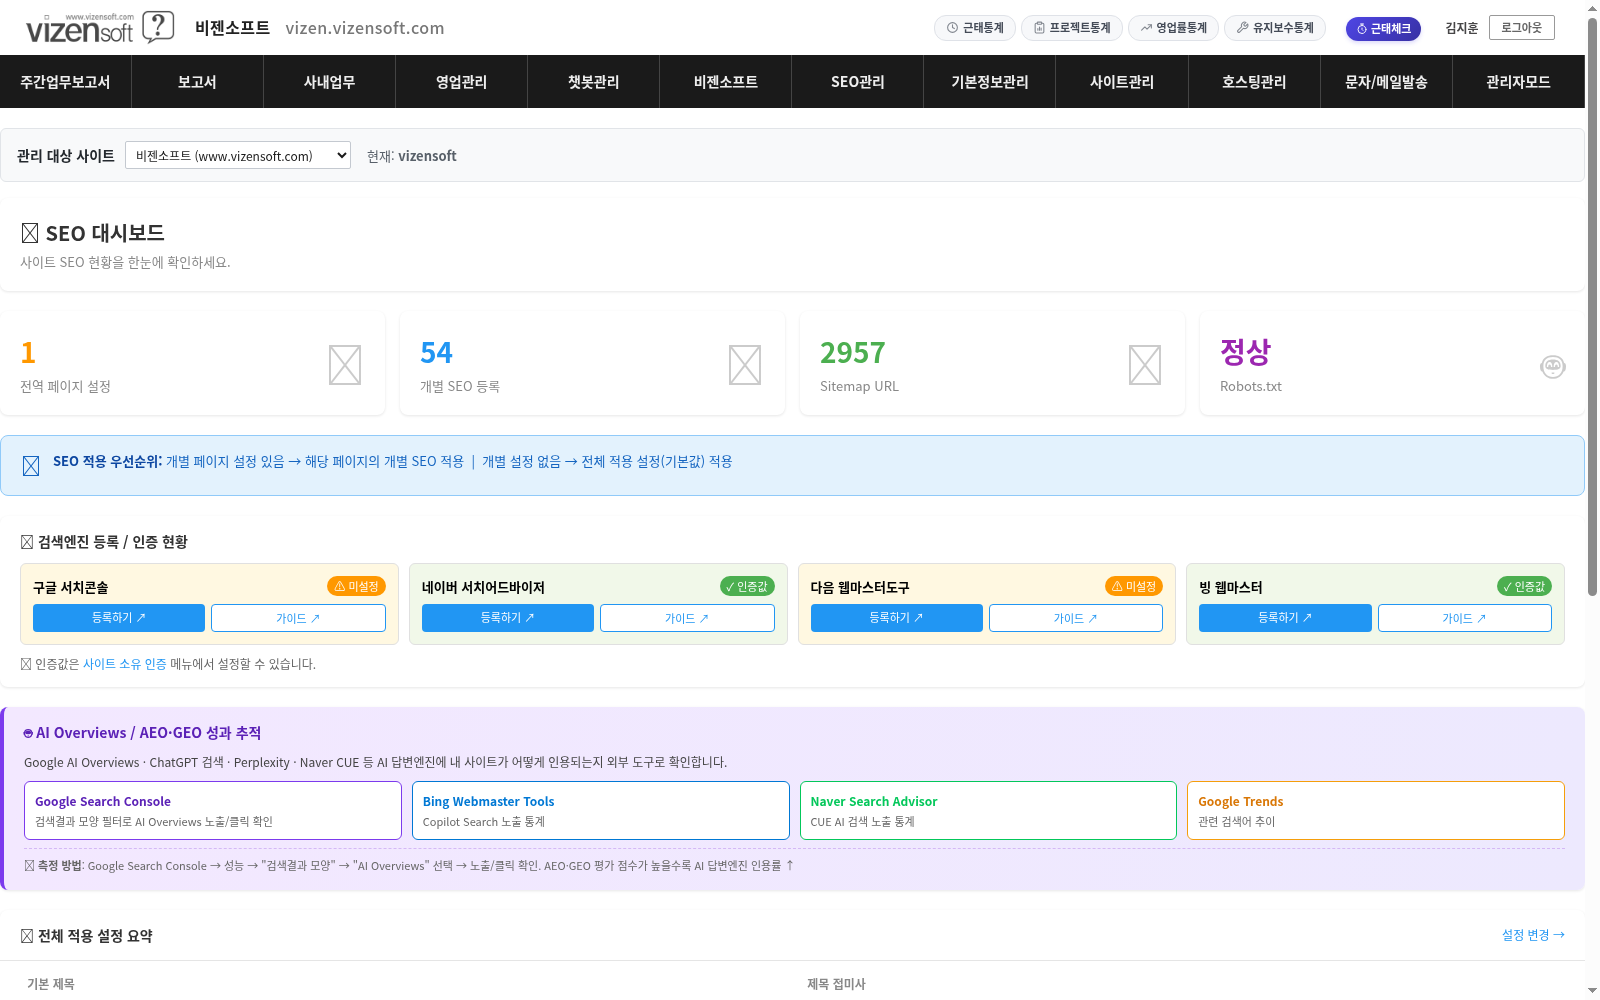Click the 전역 페이지 설정 count 1

28,353
